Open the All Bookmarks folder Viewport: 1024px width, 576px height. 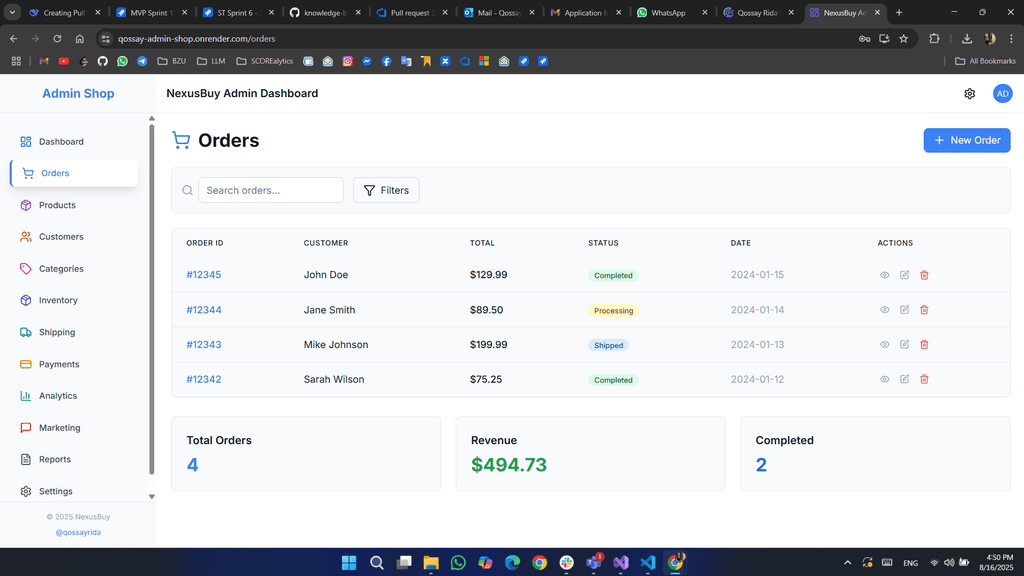pyautogui.click(x=985, y=61)
